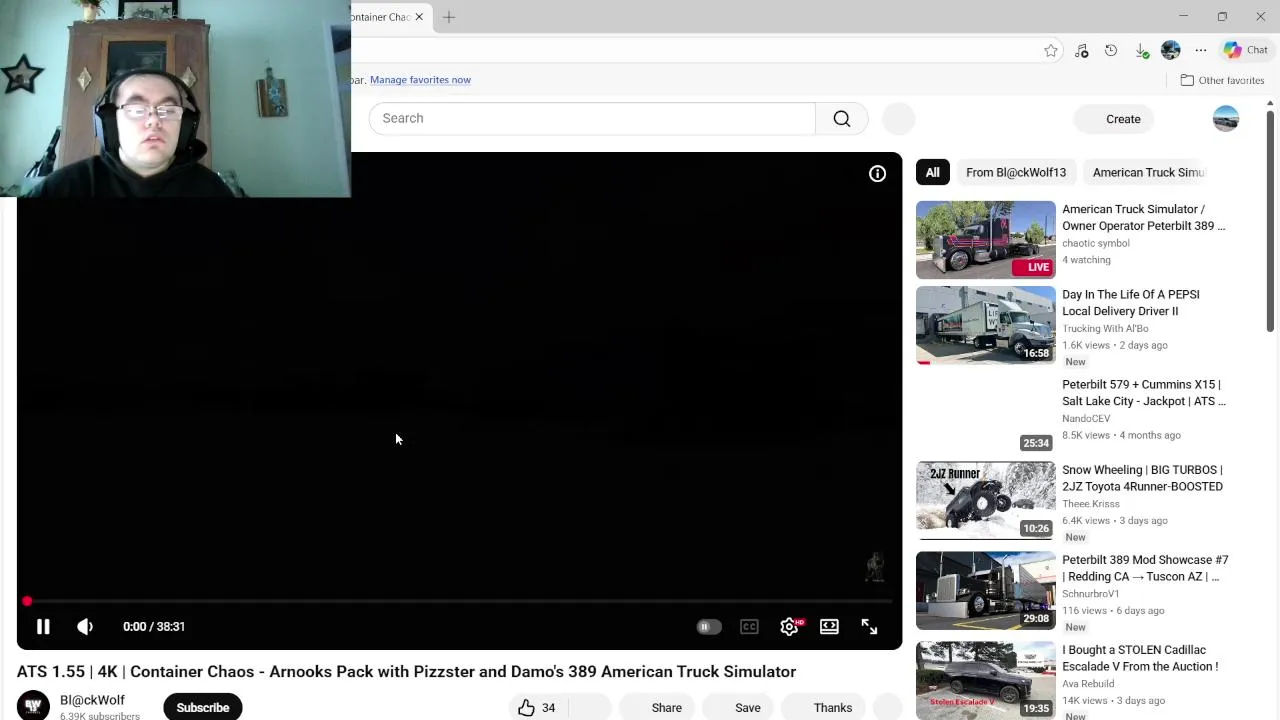This screenshot has height=720, width=1280.
Task: Open Edge Settings and more menu
Action: (1201, 50)
